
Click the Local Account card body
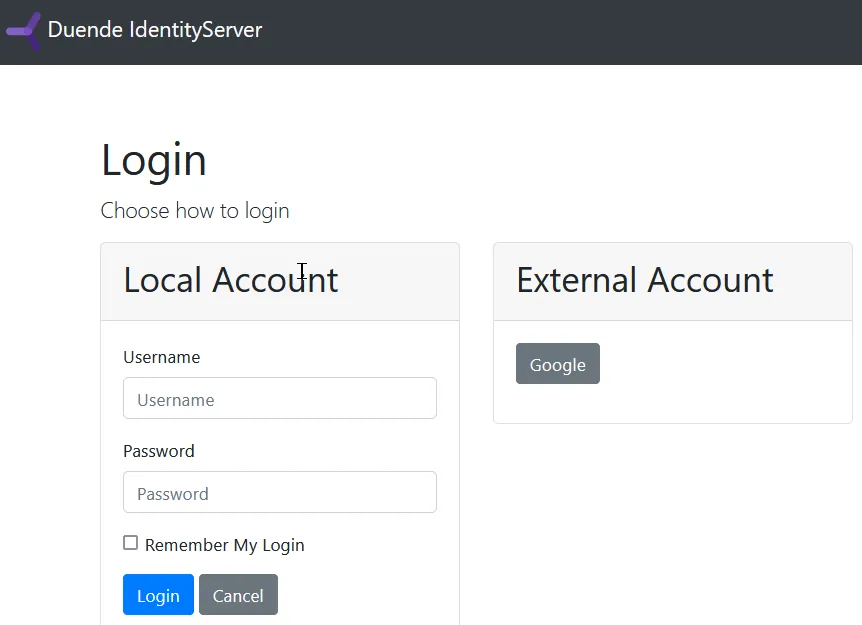click(279, 470)
